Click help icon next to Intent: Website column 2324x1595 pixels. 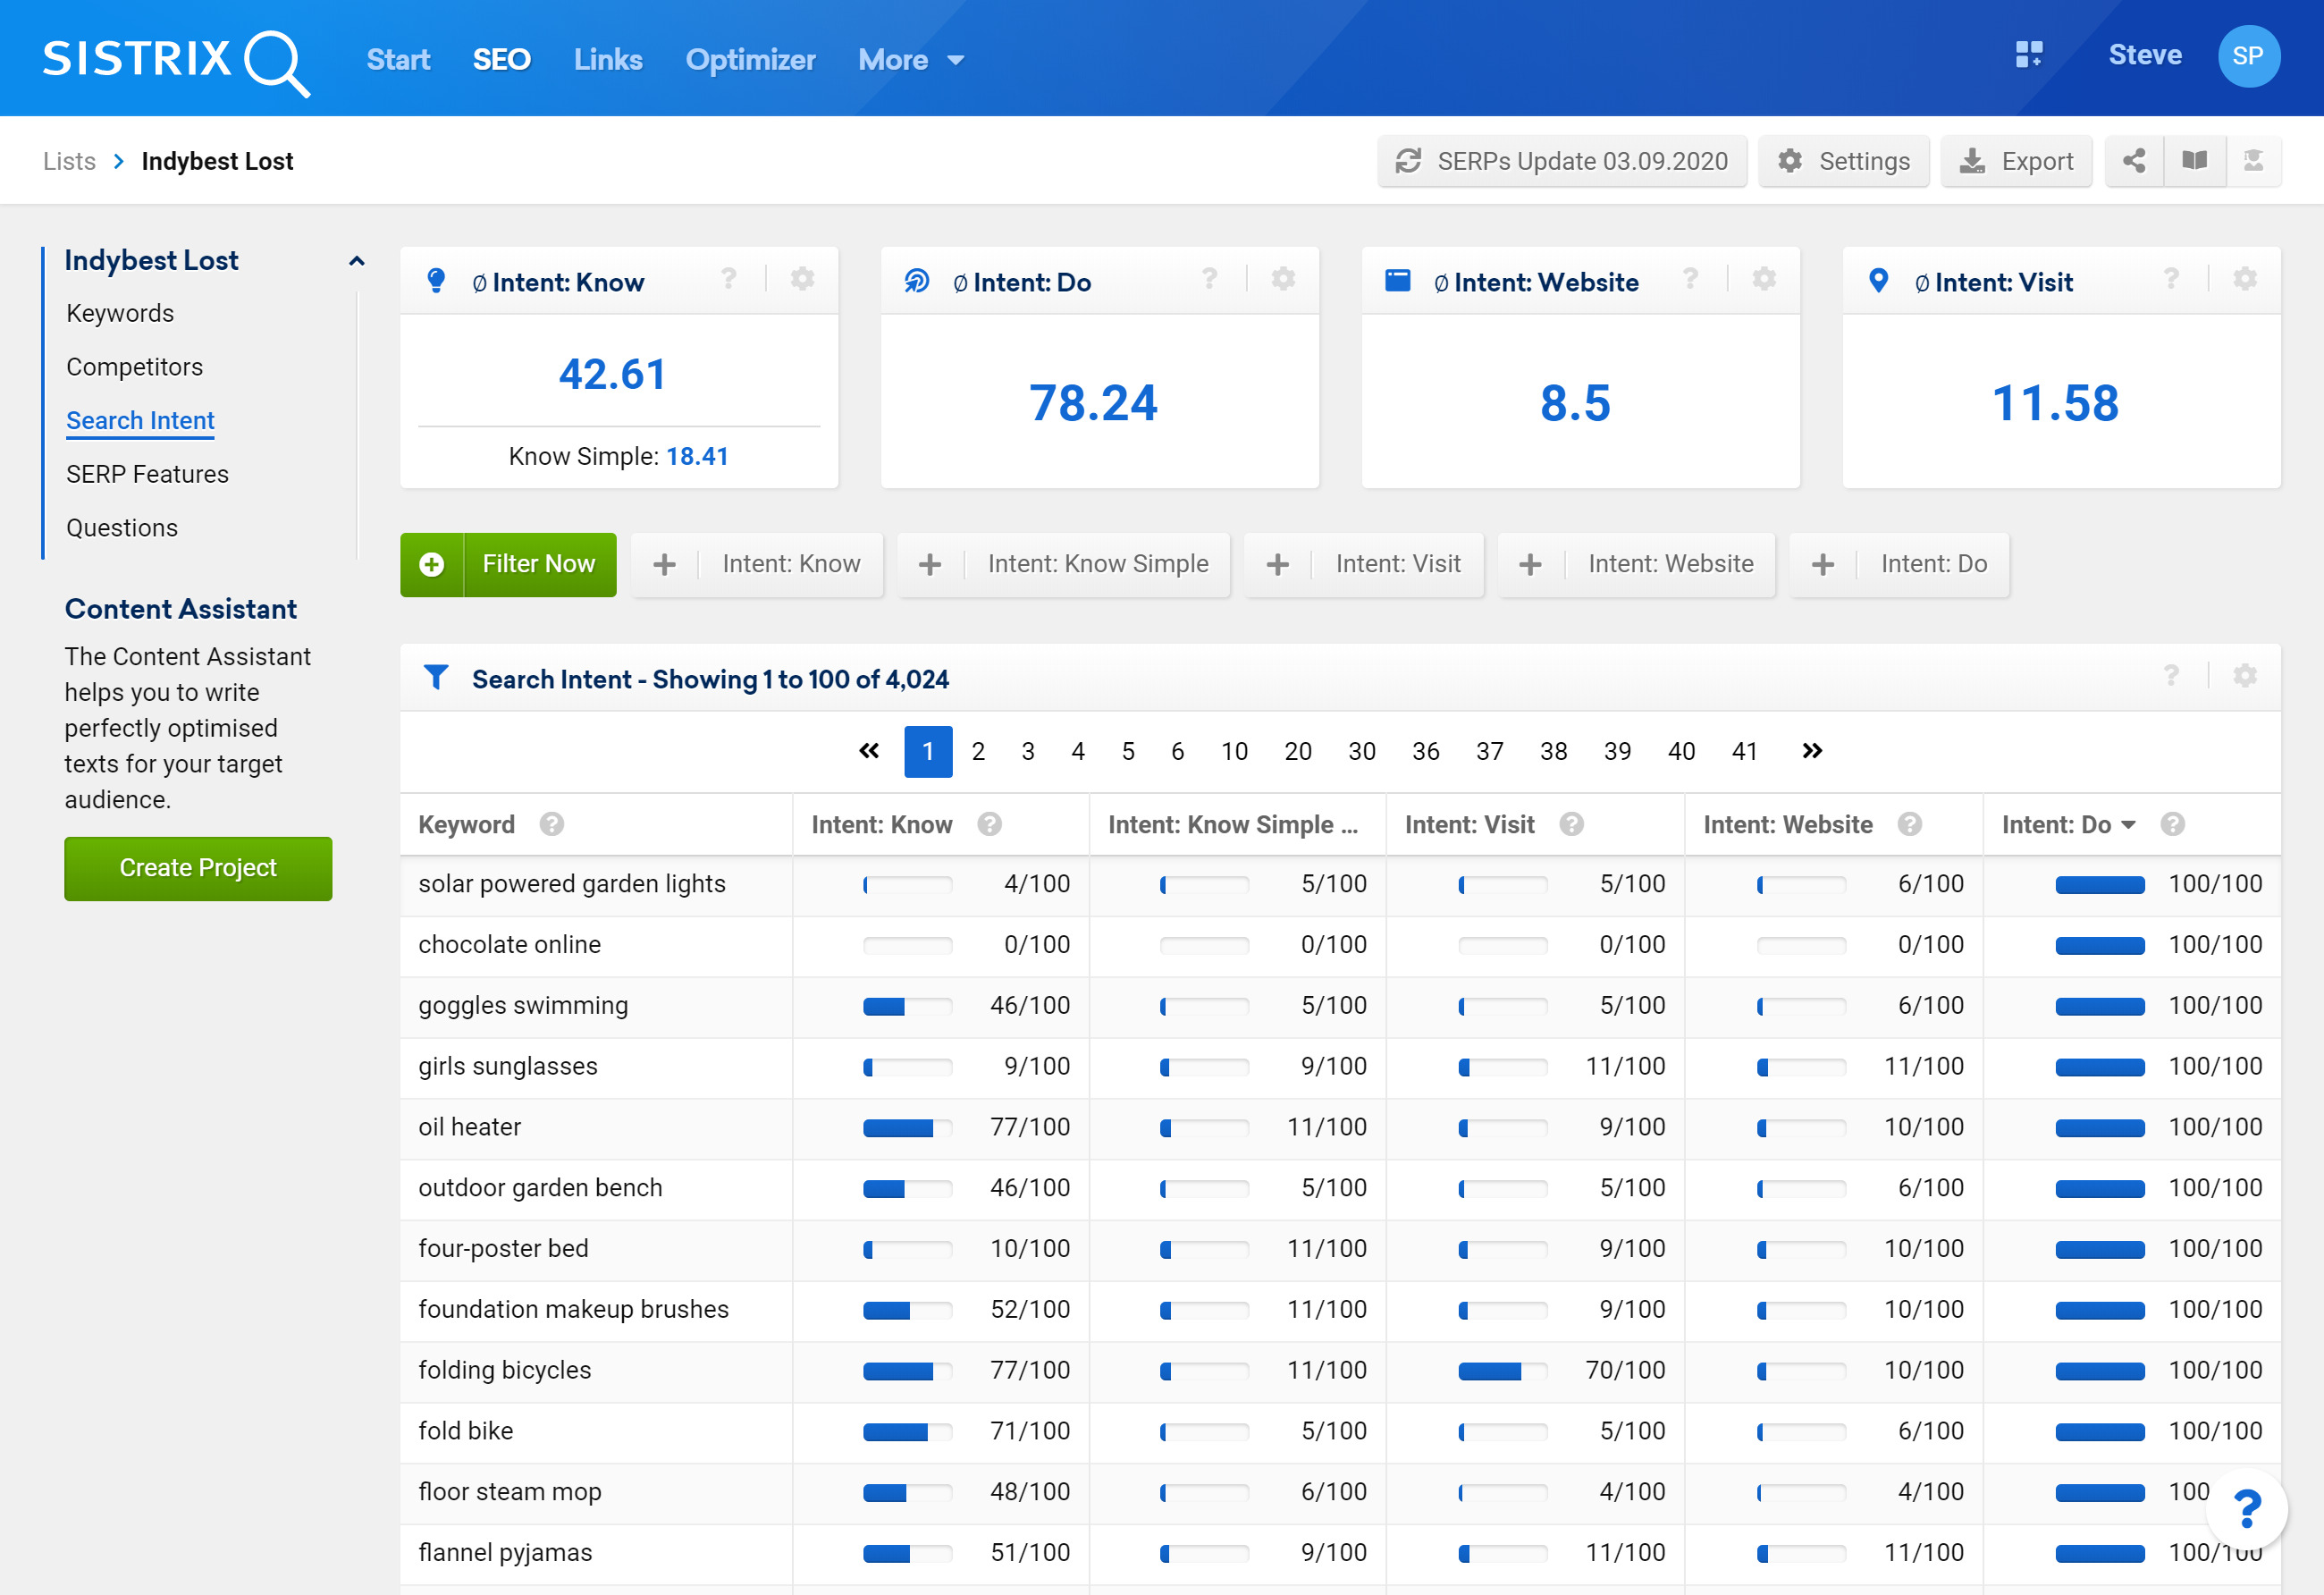[1909, 824]
